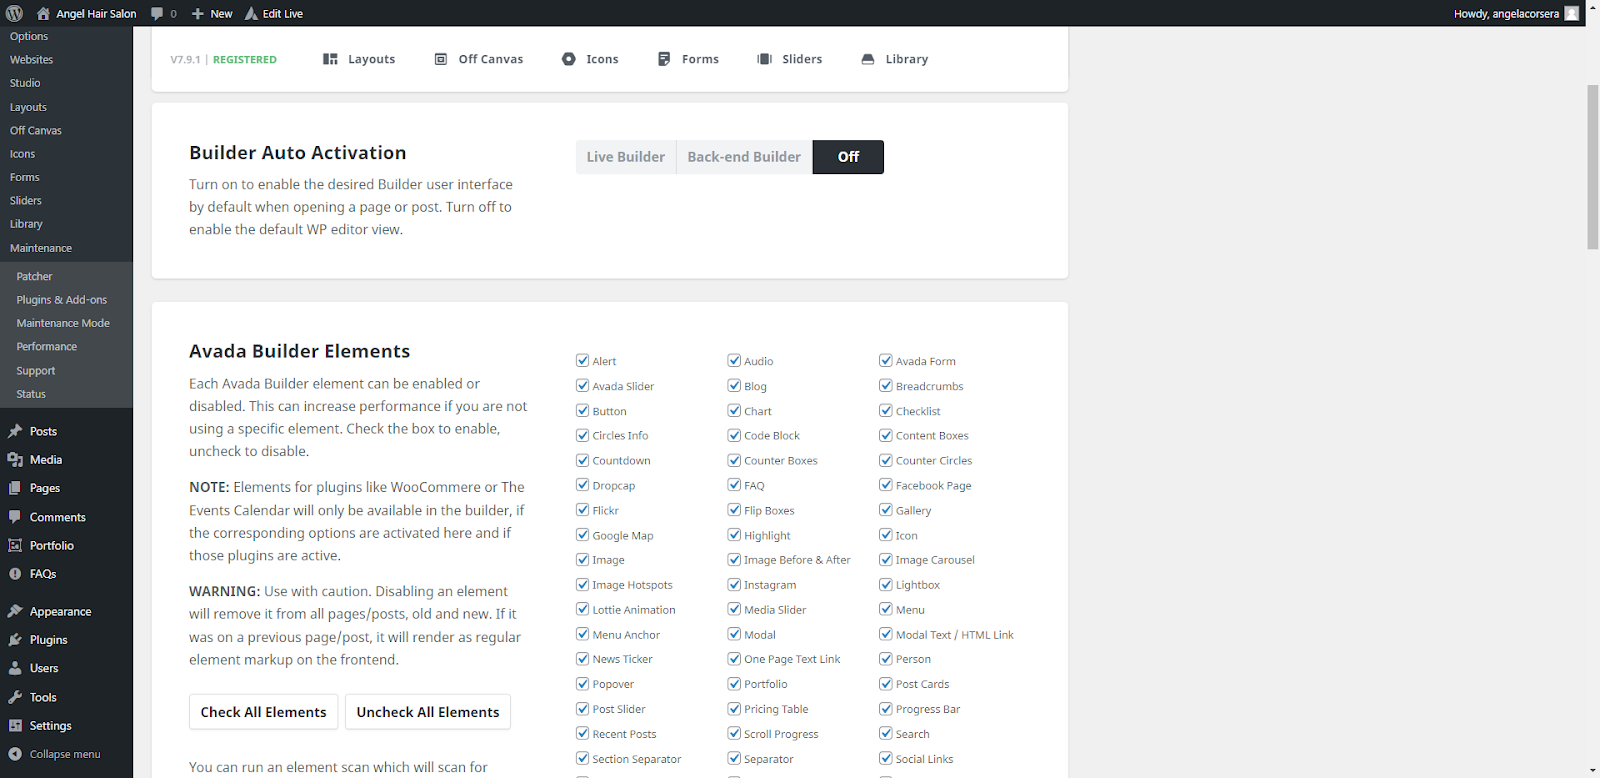Click the FAQs info icon in sidebar
The height and width of the screenshot is (778, 1600).
pos(15,574)
